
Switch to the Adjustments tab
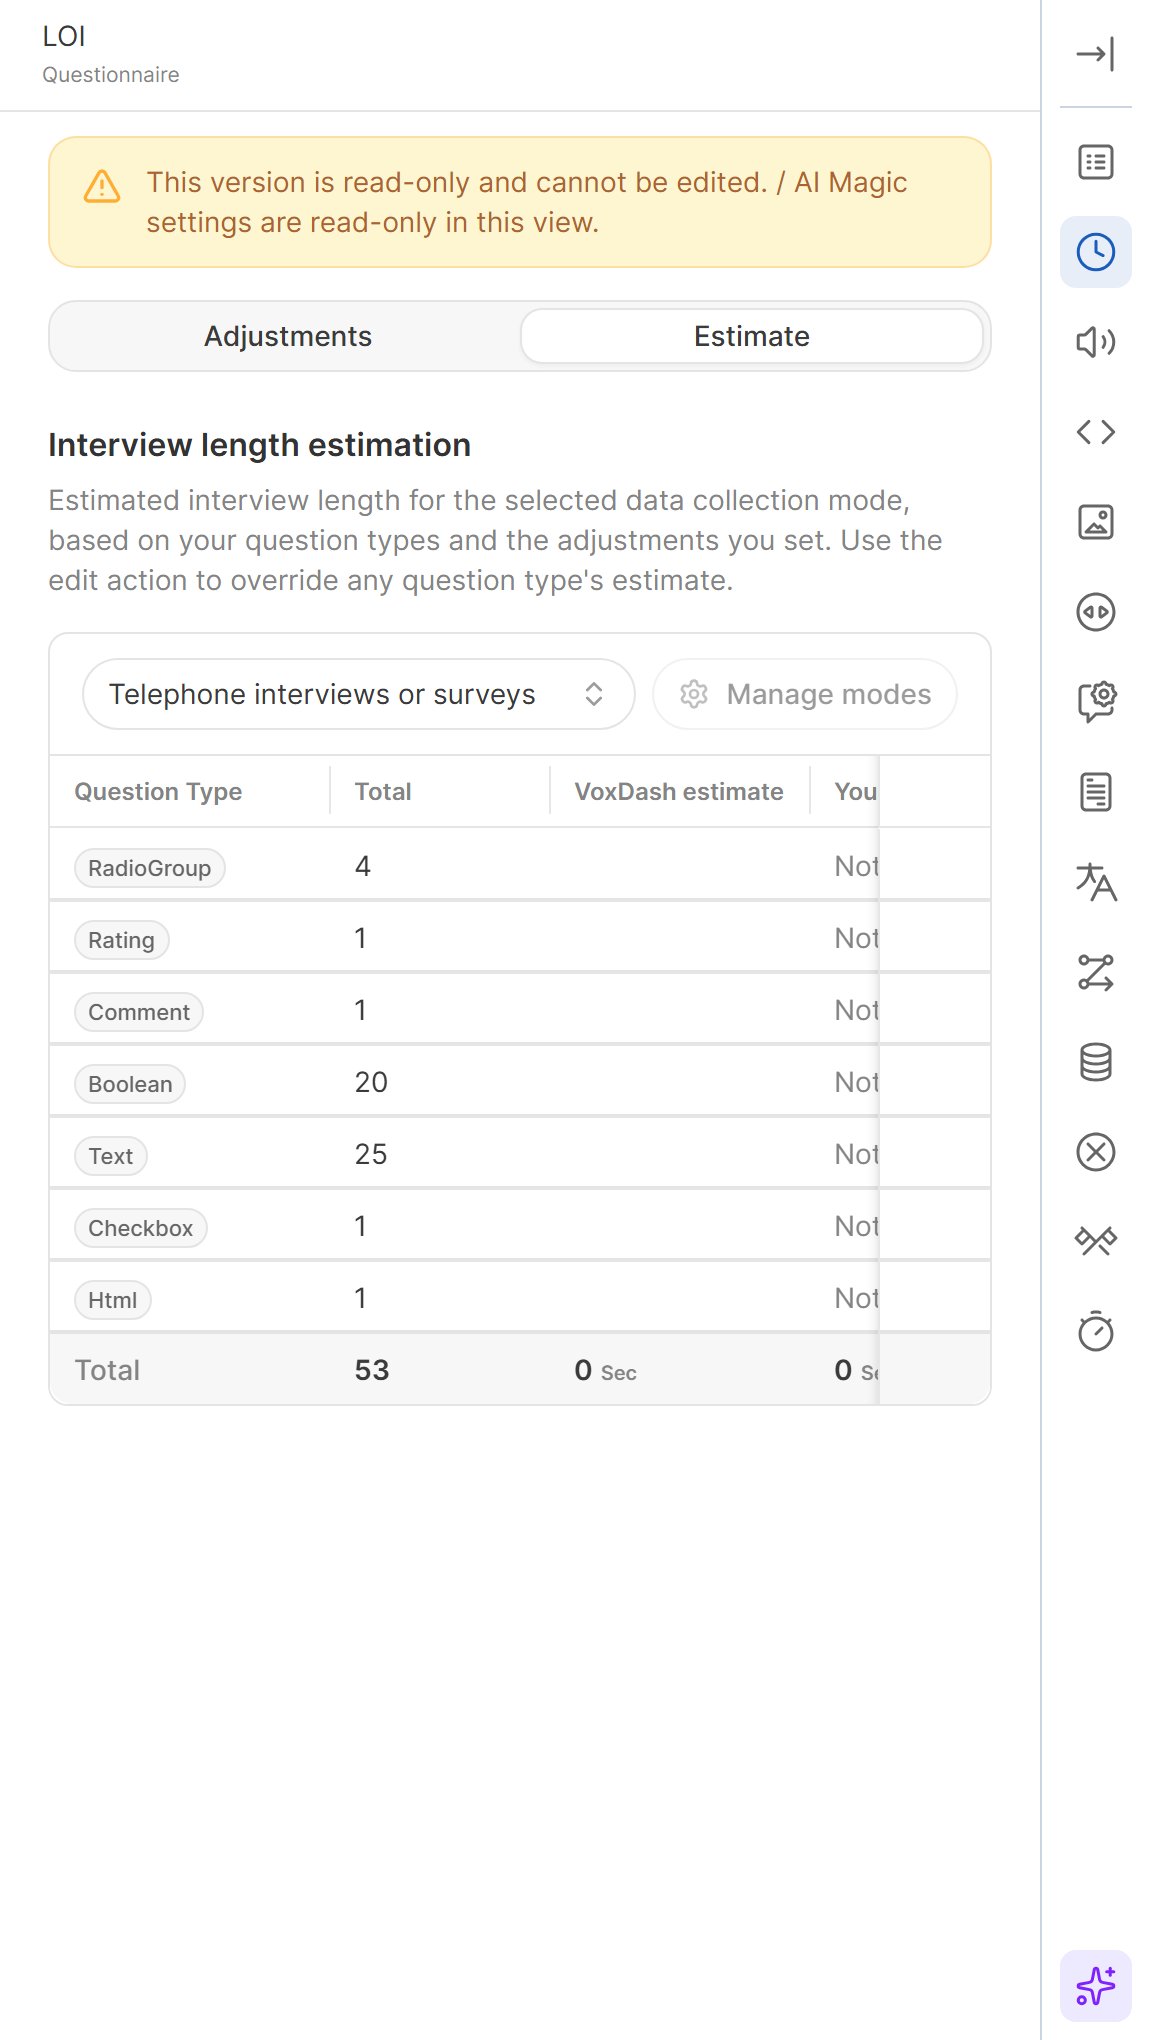[288, 336]
